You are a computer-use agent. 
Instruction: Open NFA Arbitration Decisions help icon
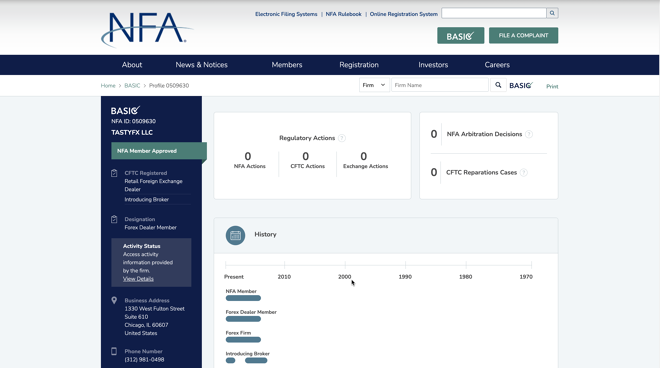coord(529,134)
